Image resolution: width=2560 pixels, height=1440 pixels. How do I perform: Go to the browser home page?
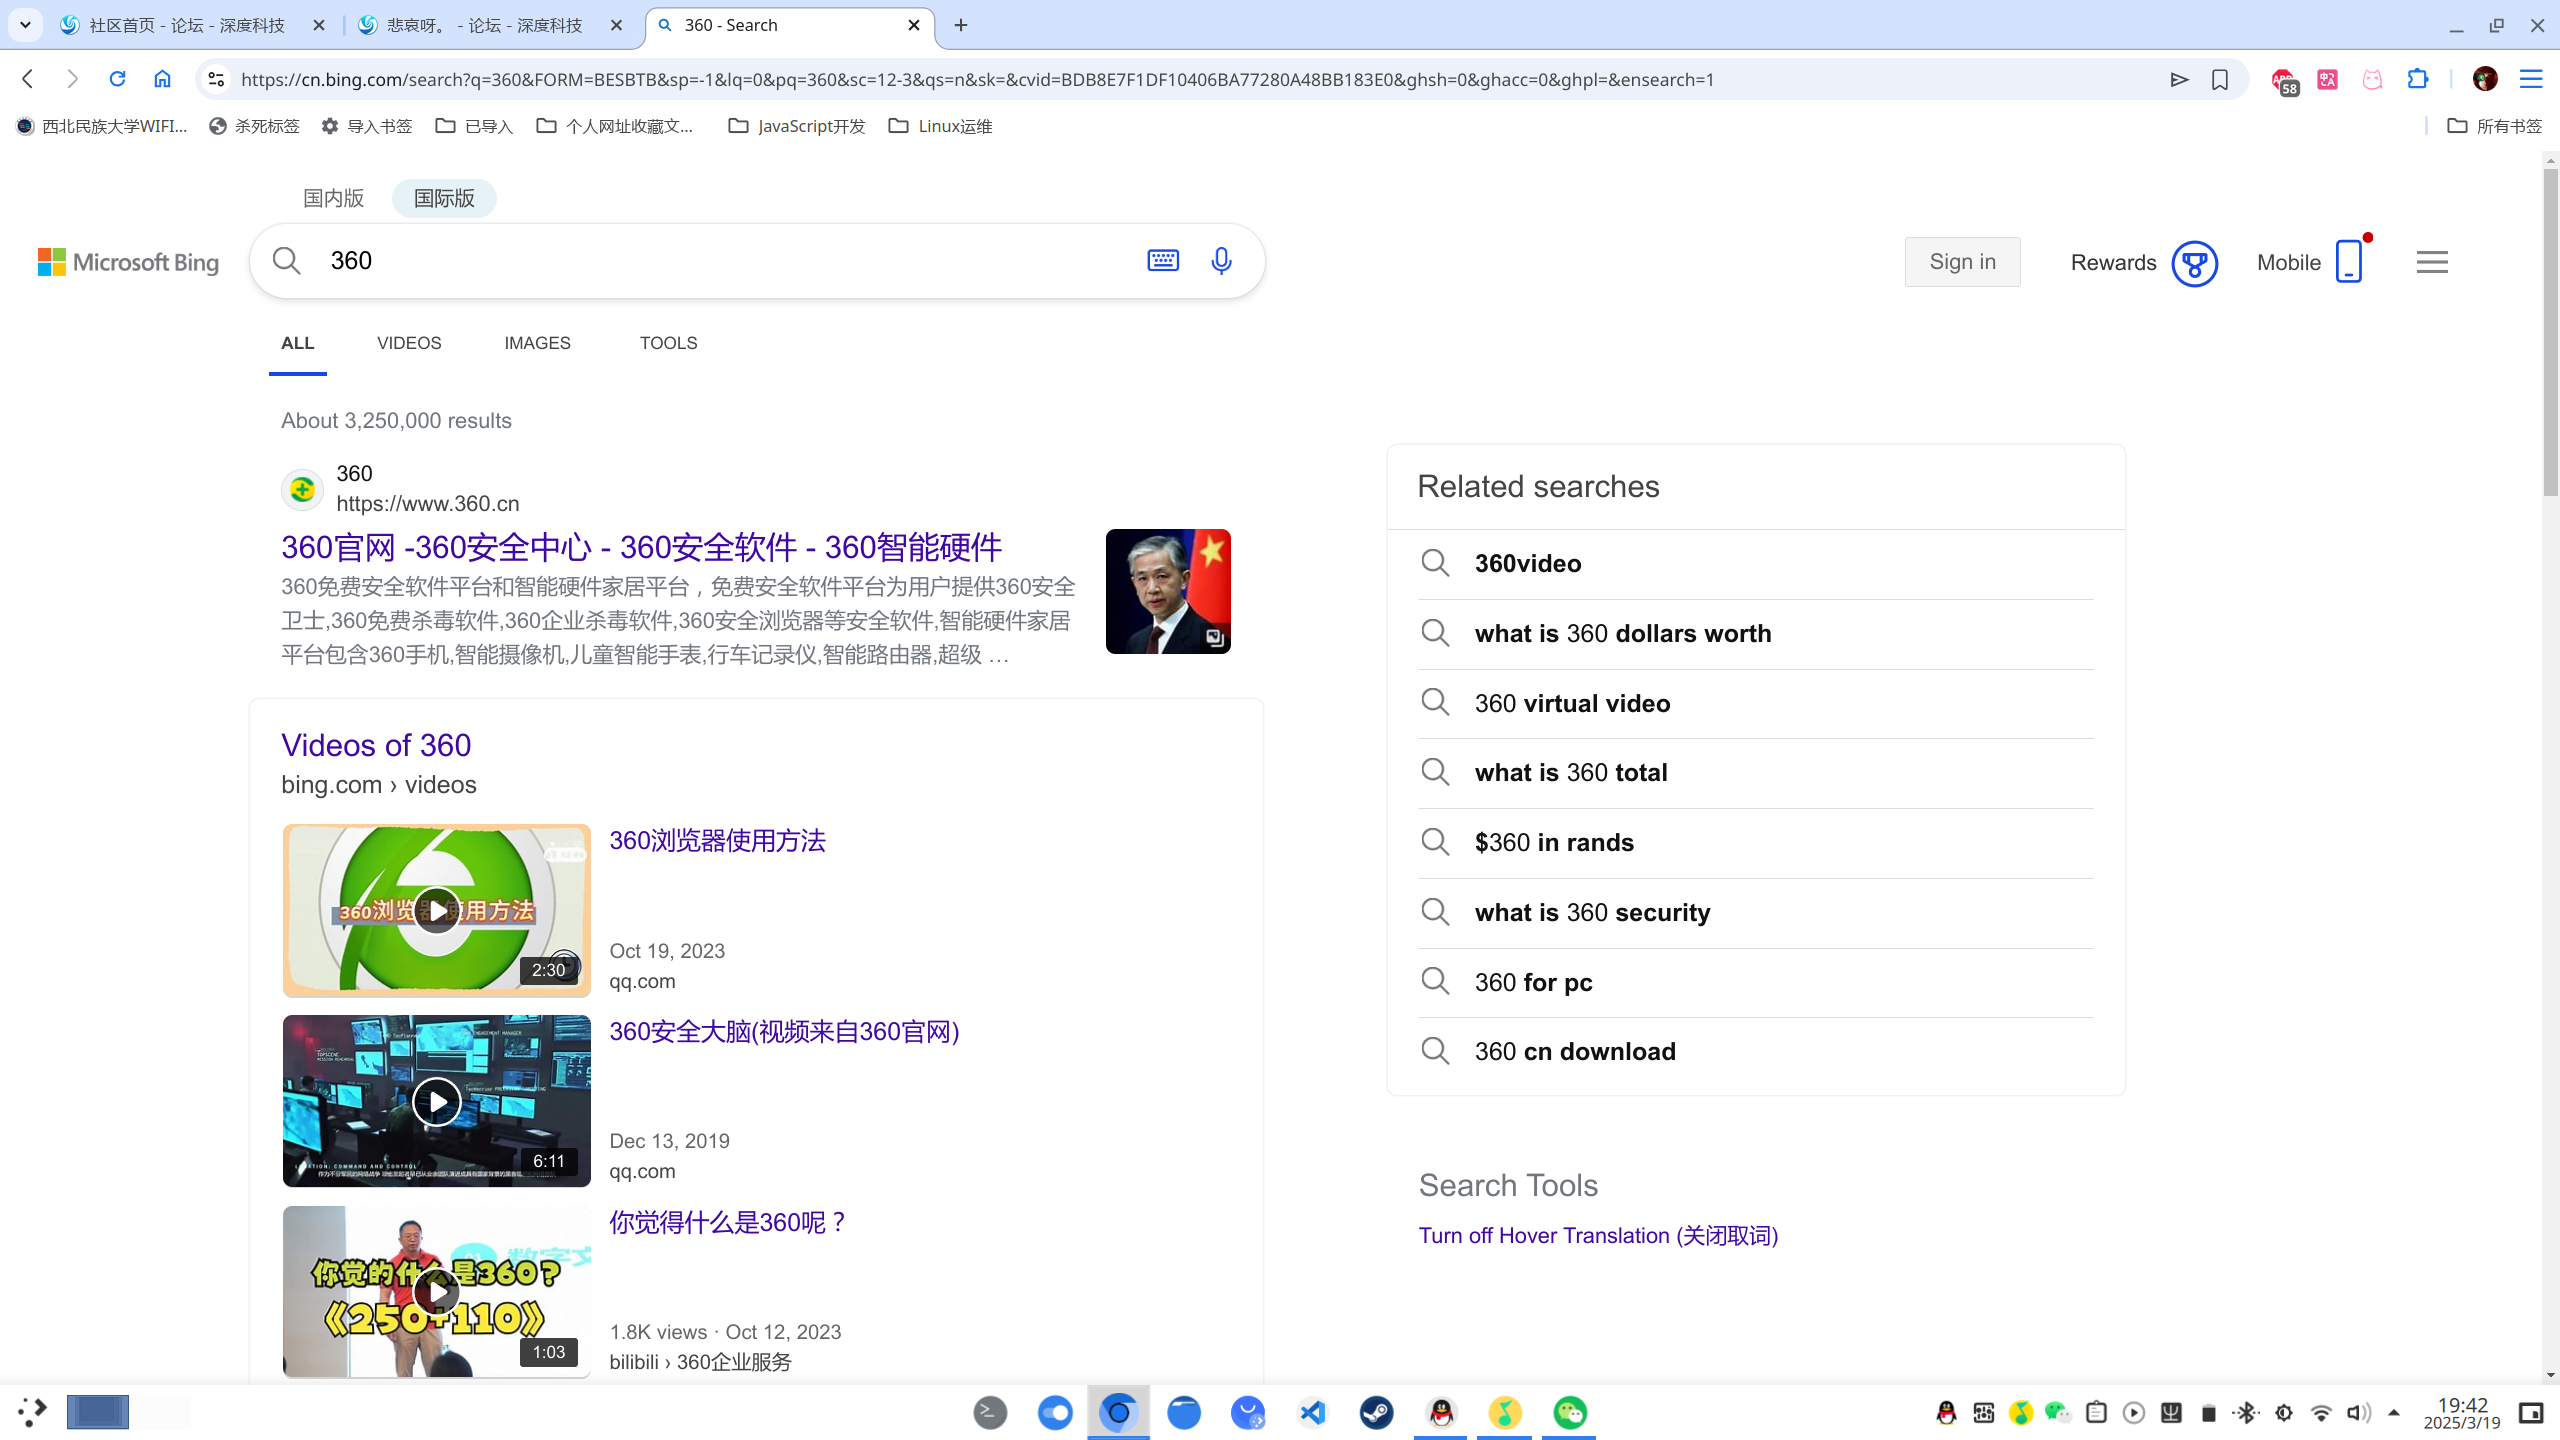(162, 79)
